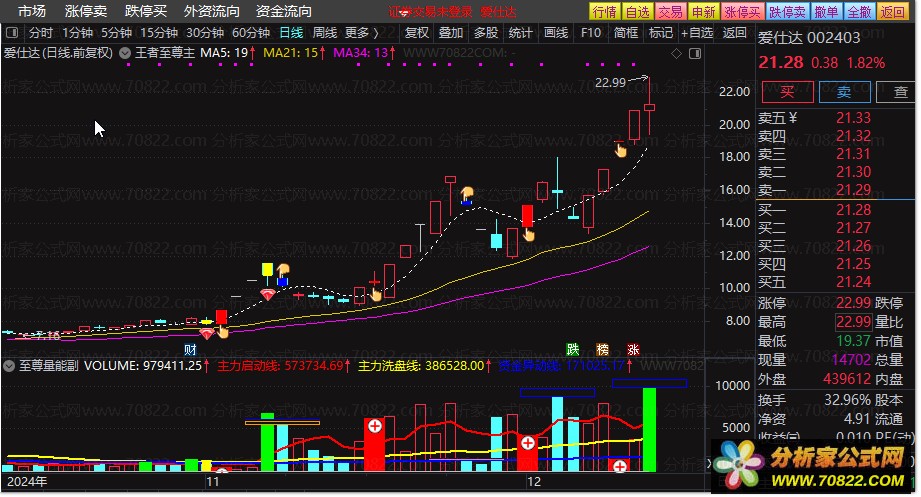Click the diamond icon in chart header

[x=676, y=53]
